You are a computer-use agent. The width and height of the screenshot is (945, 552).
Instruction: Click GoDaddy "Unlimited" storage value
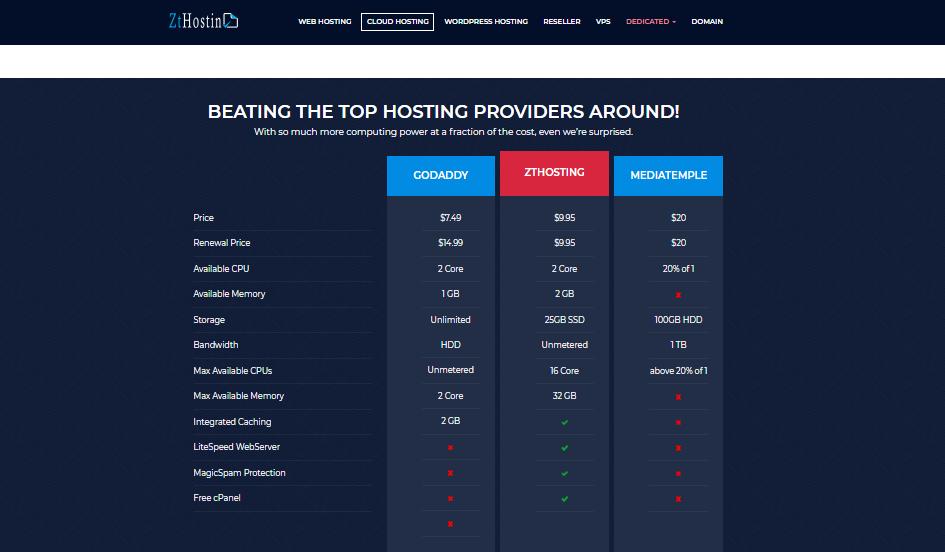pyautogui.click(x=450, y=320)
